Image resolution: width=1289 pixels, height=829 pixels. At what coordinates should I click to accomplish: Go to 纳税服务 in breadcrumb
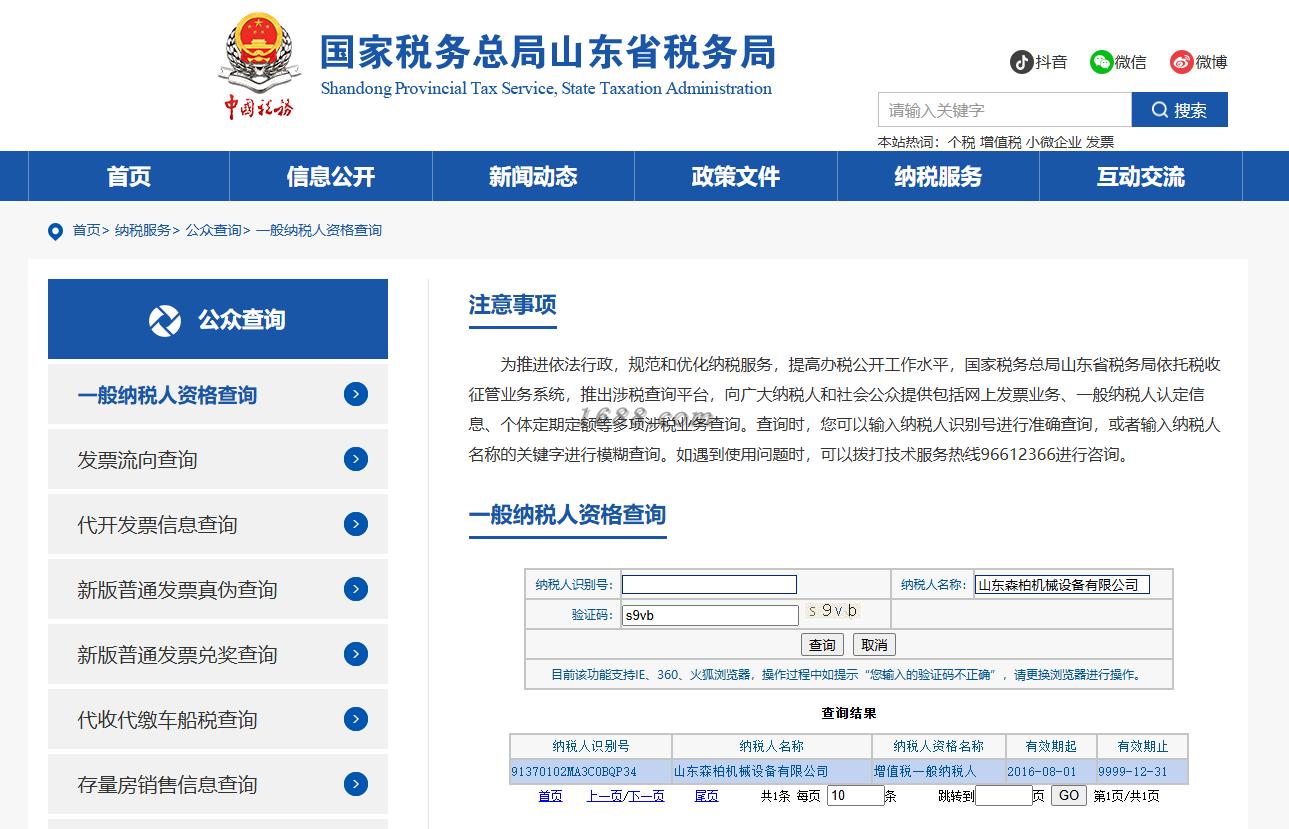tap(142, 230)
